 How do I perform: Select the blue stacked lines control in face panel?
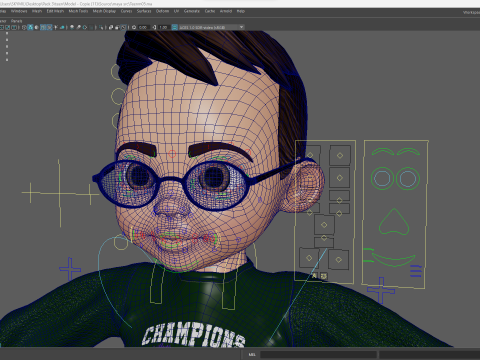[x=416, y=271]
